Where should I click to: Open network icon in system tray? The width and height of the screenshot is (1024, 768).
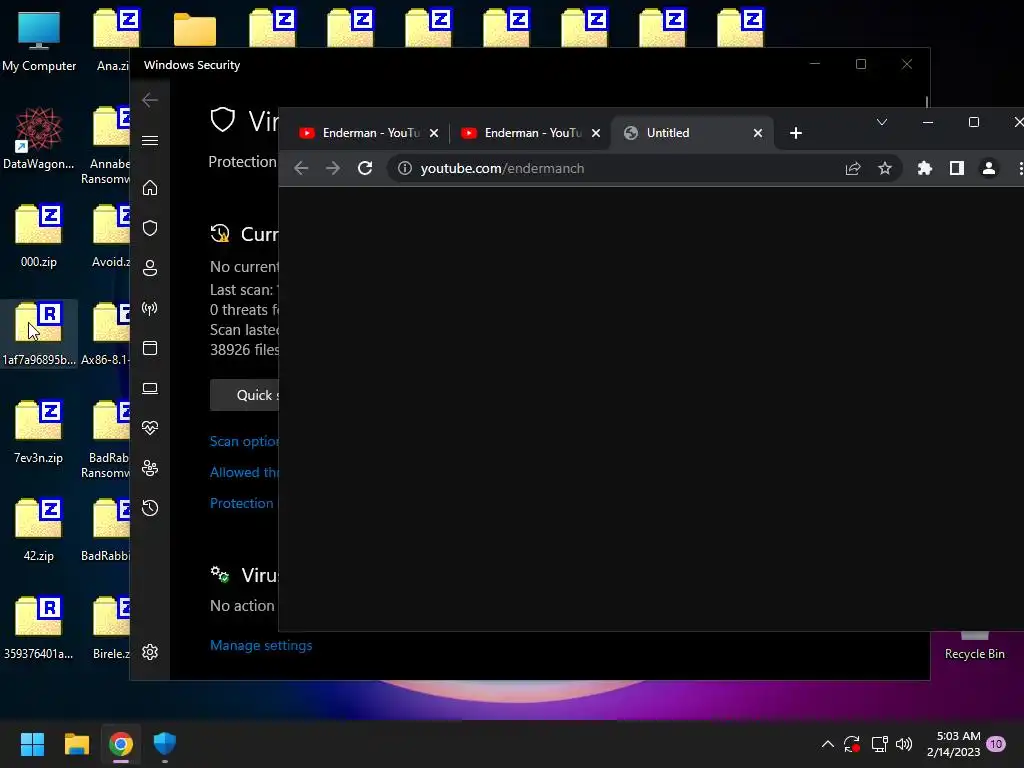[x=879, y=744]
